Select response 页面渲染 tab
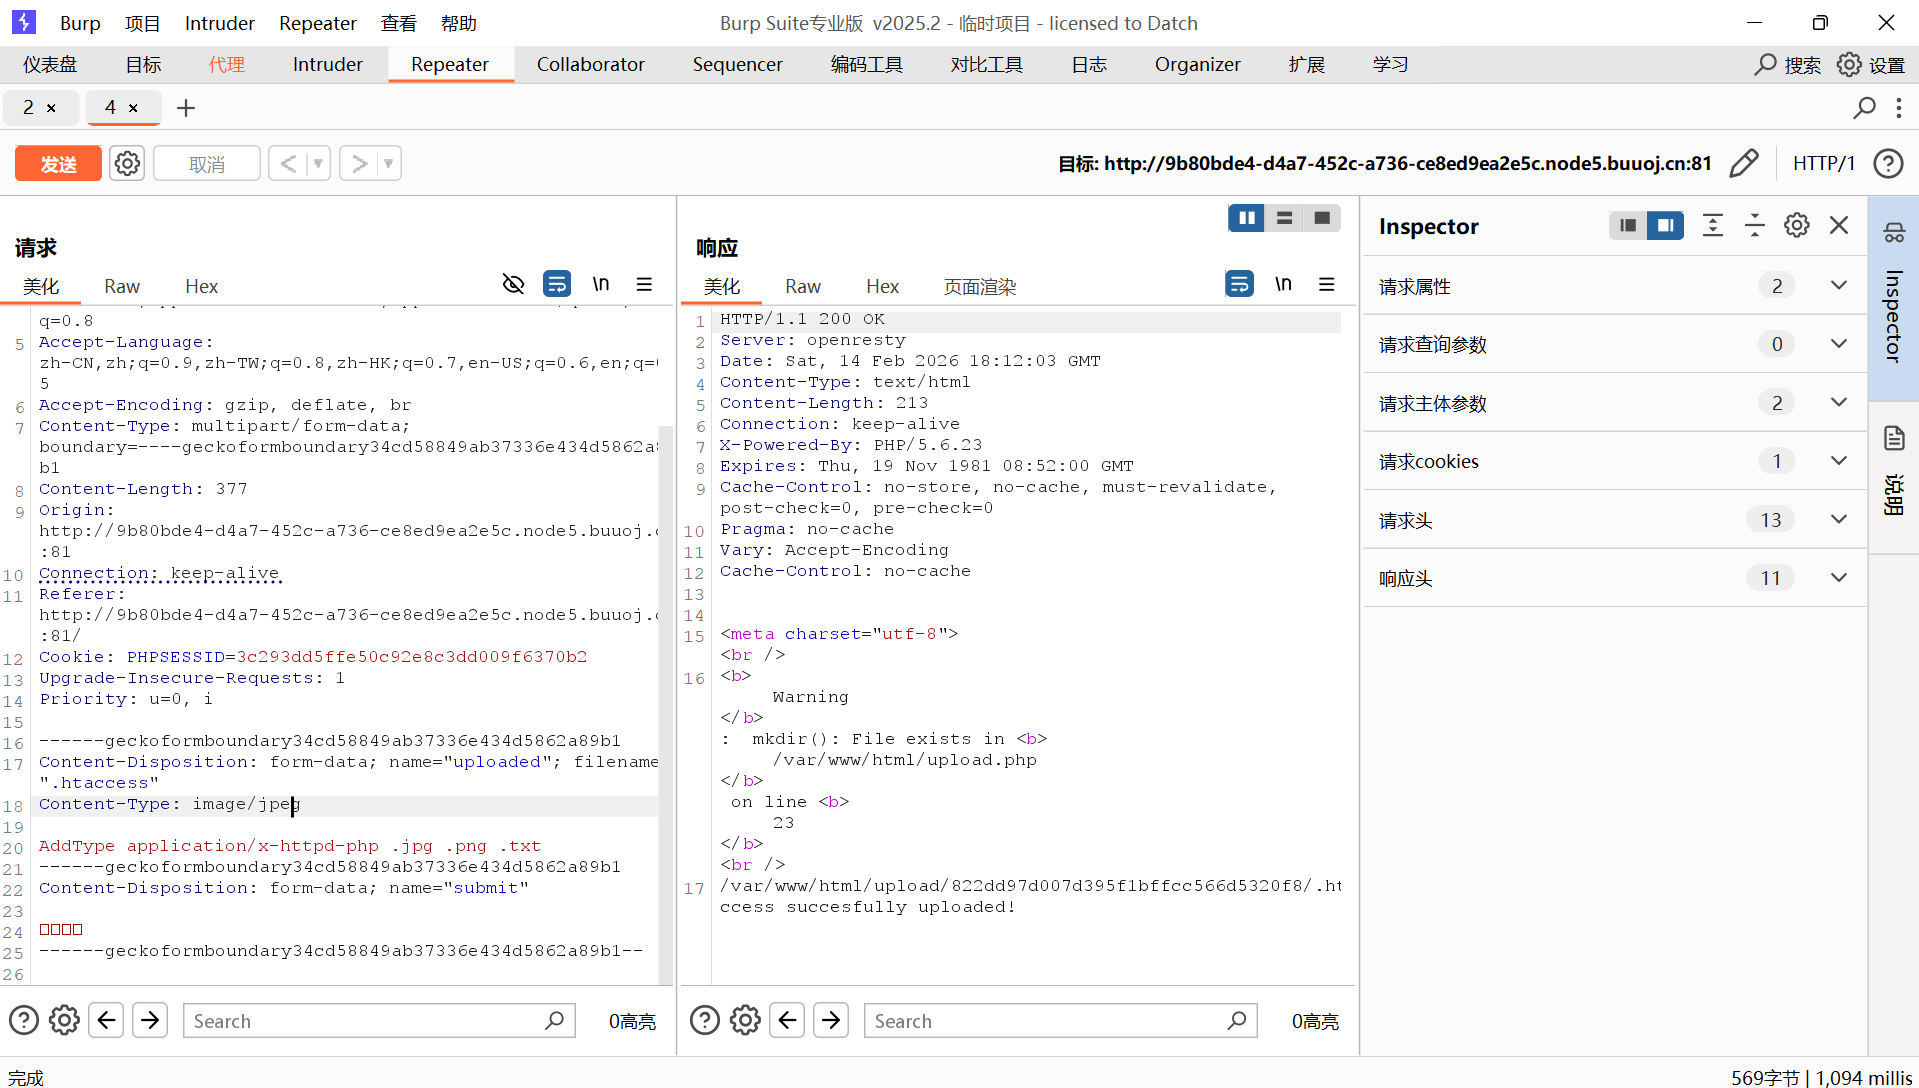Viewport: 1919px width, 1088px height. [x=980, y=286]
